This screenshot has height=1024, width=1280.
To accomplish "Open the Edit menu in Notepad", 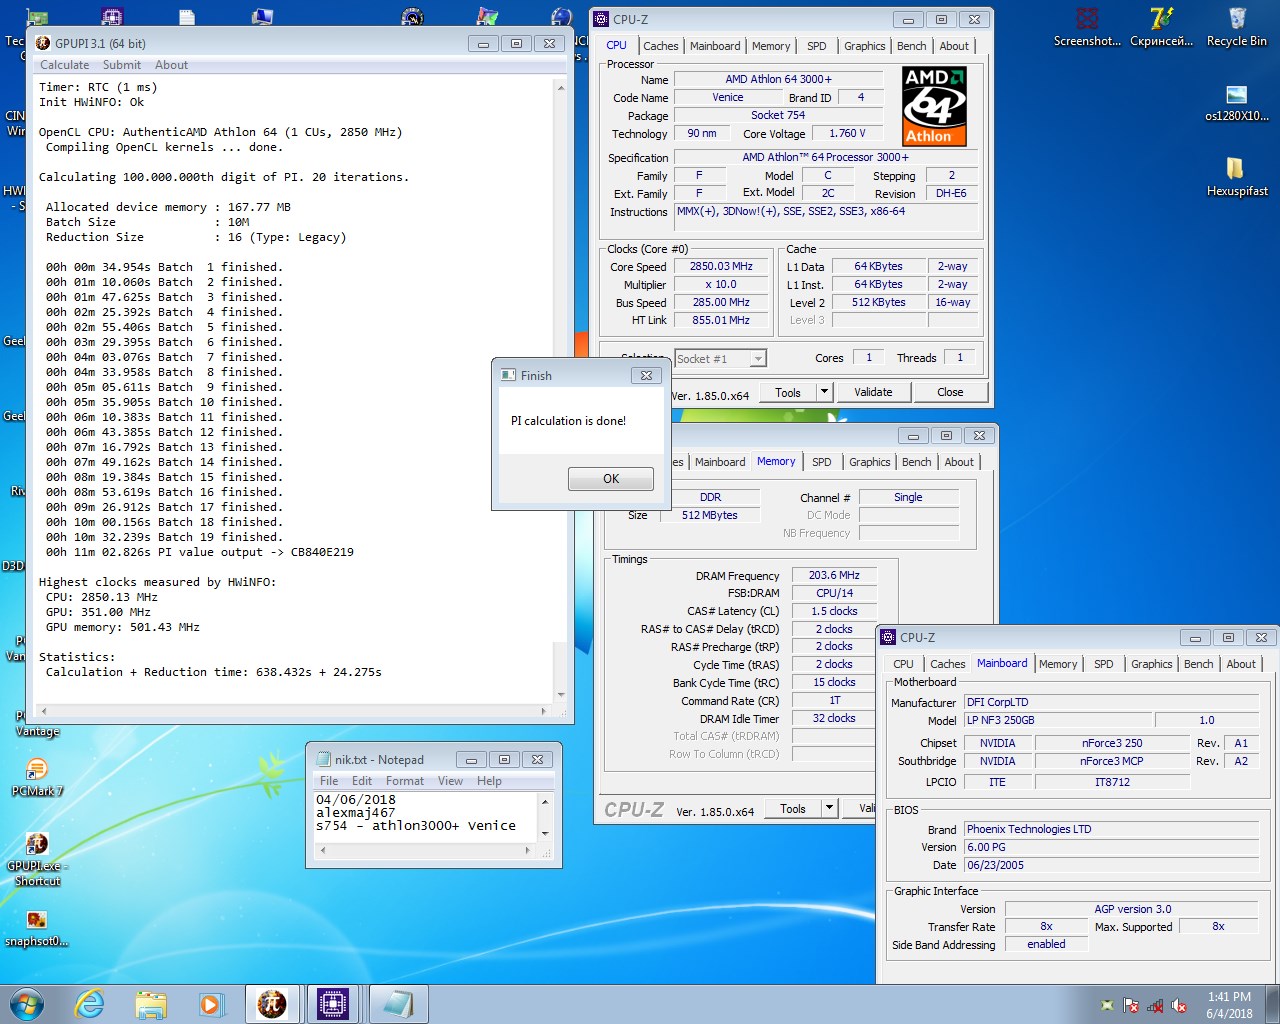I will 362,781.
